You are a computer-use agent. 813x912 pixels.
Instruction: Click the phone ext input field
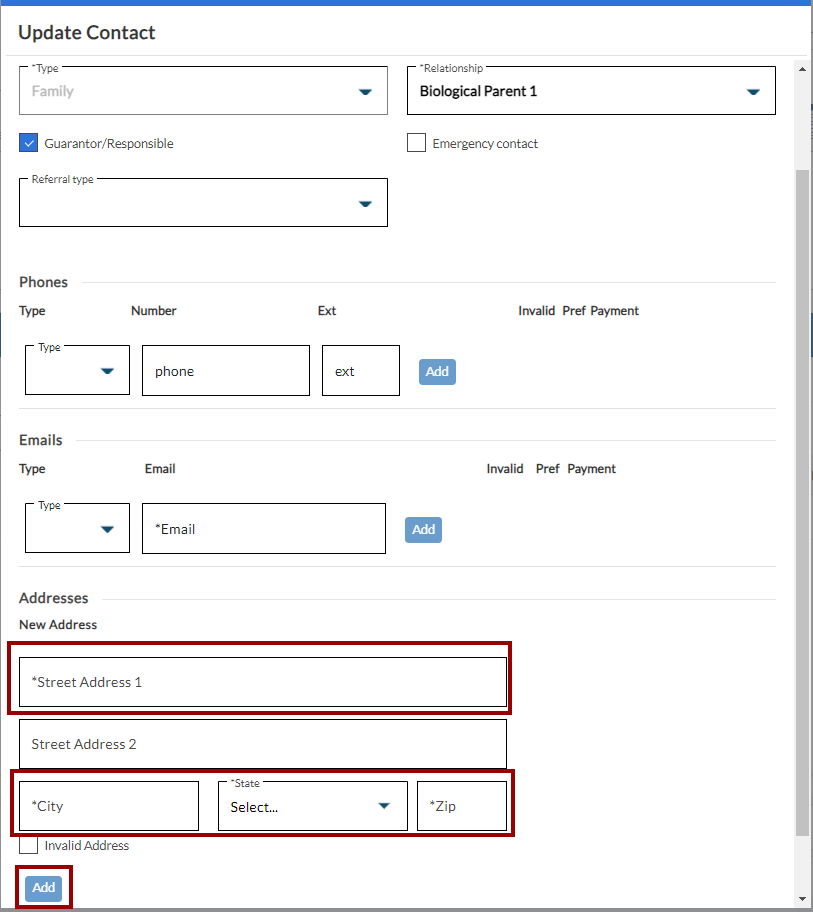[x=360, y=371]
